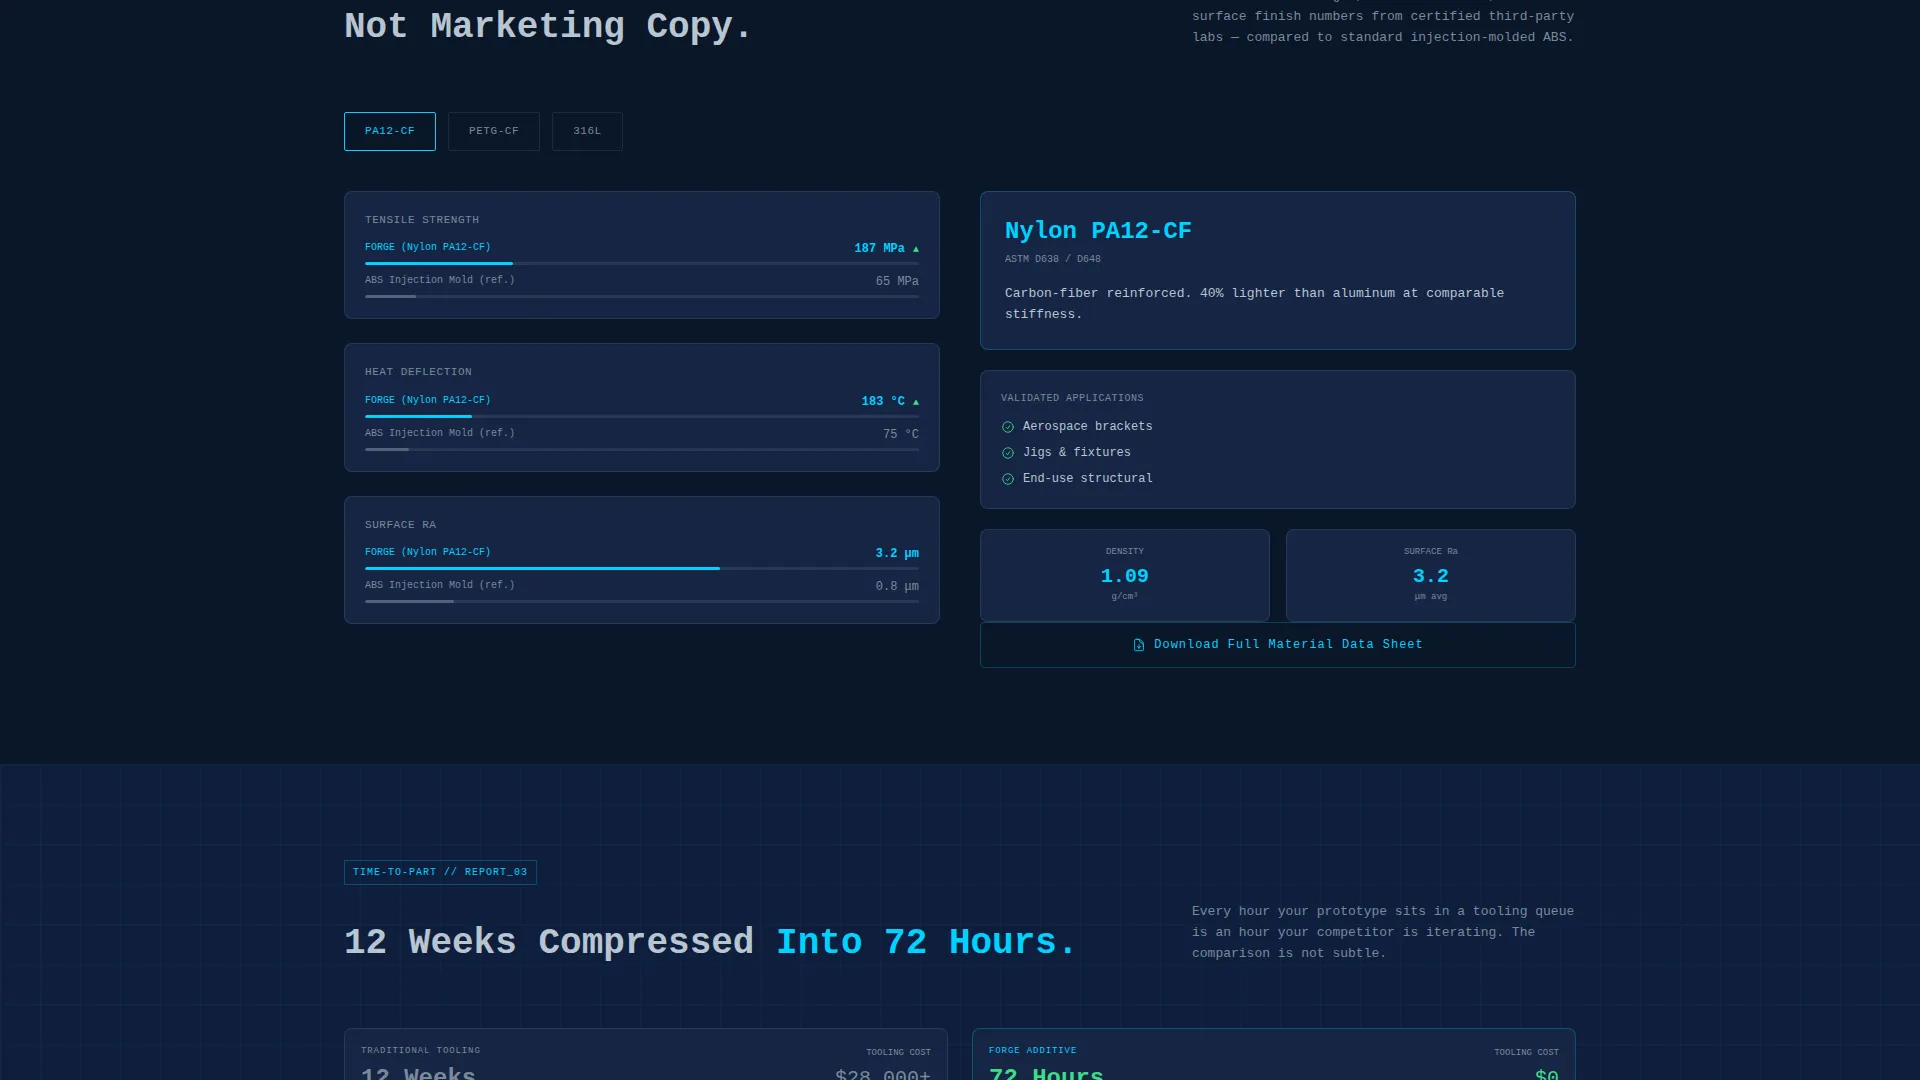Click the 183 °C value

[883, 401]
